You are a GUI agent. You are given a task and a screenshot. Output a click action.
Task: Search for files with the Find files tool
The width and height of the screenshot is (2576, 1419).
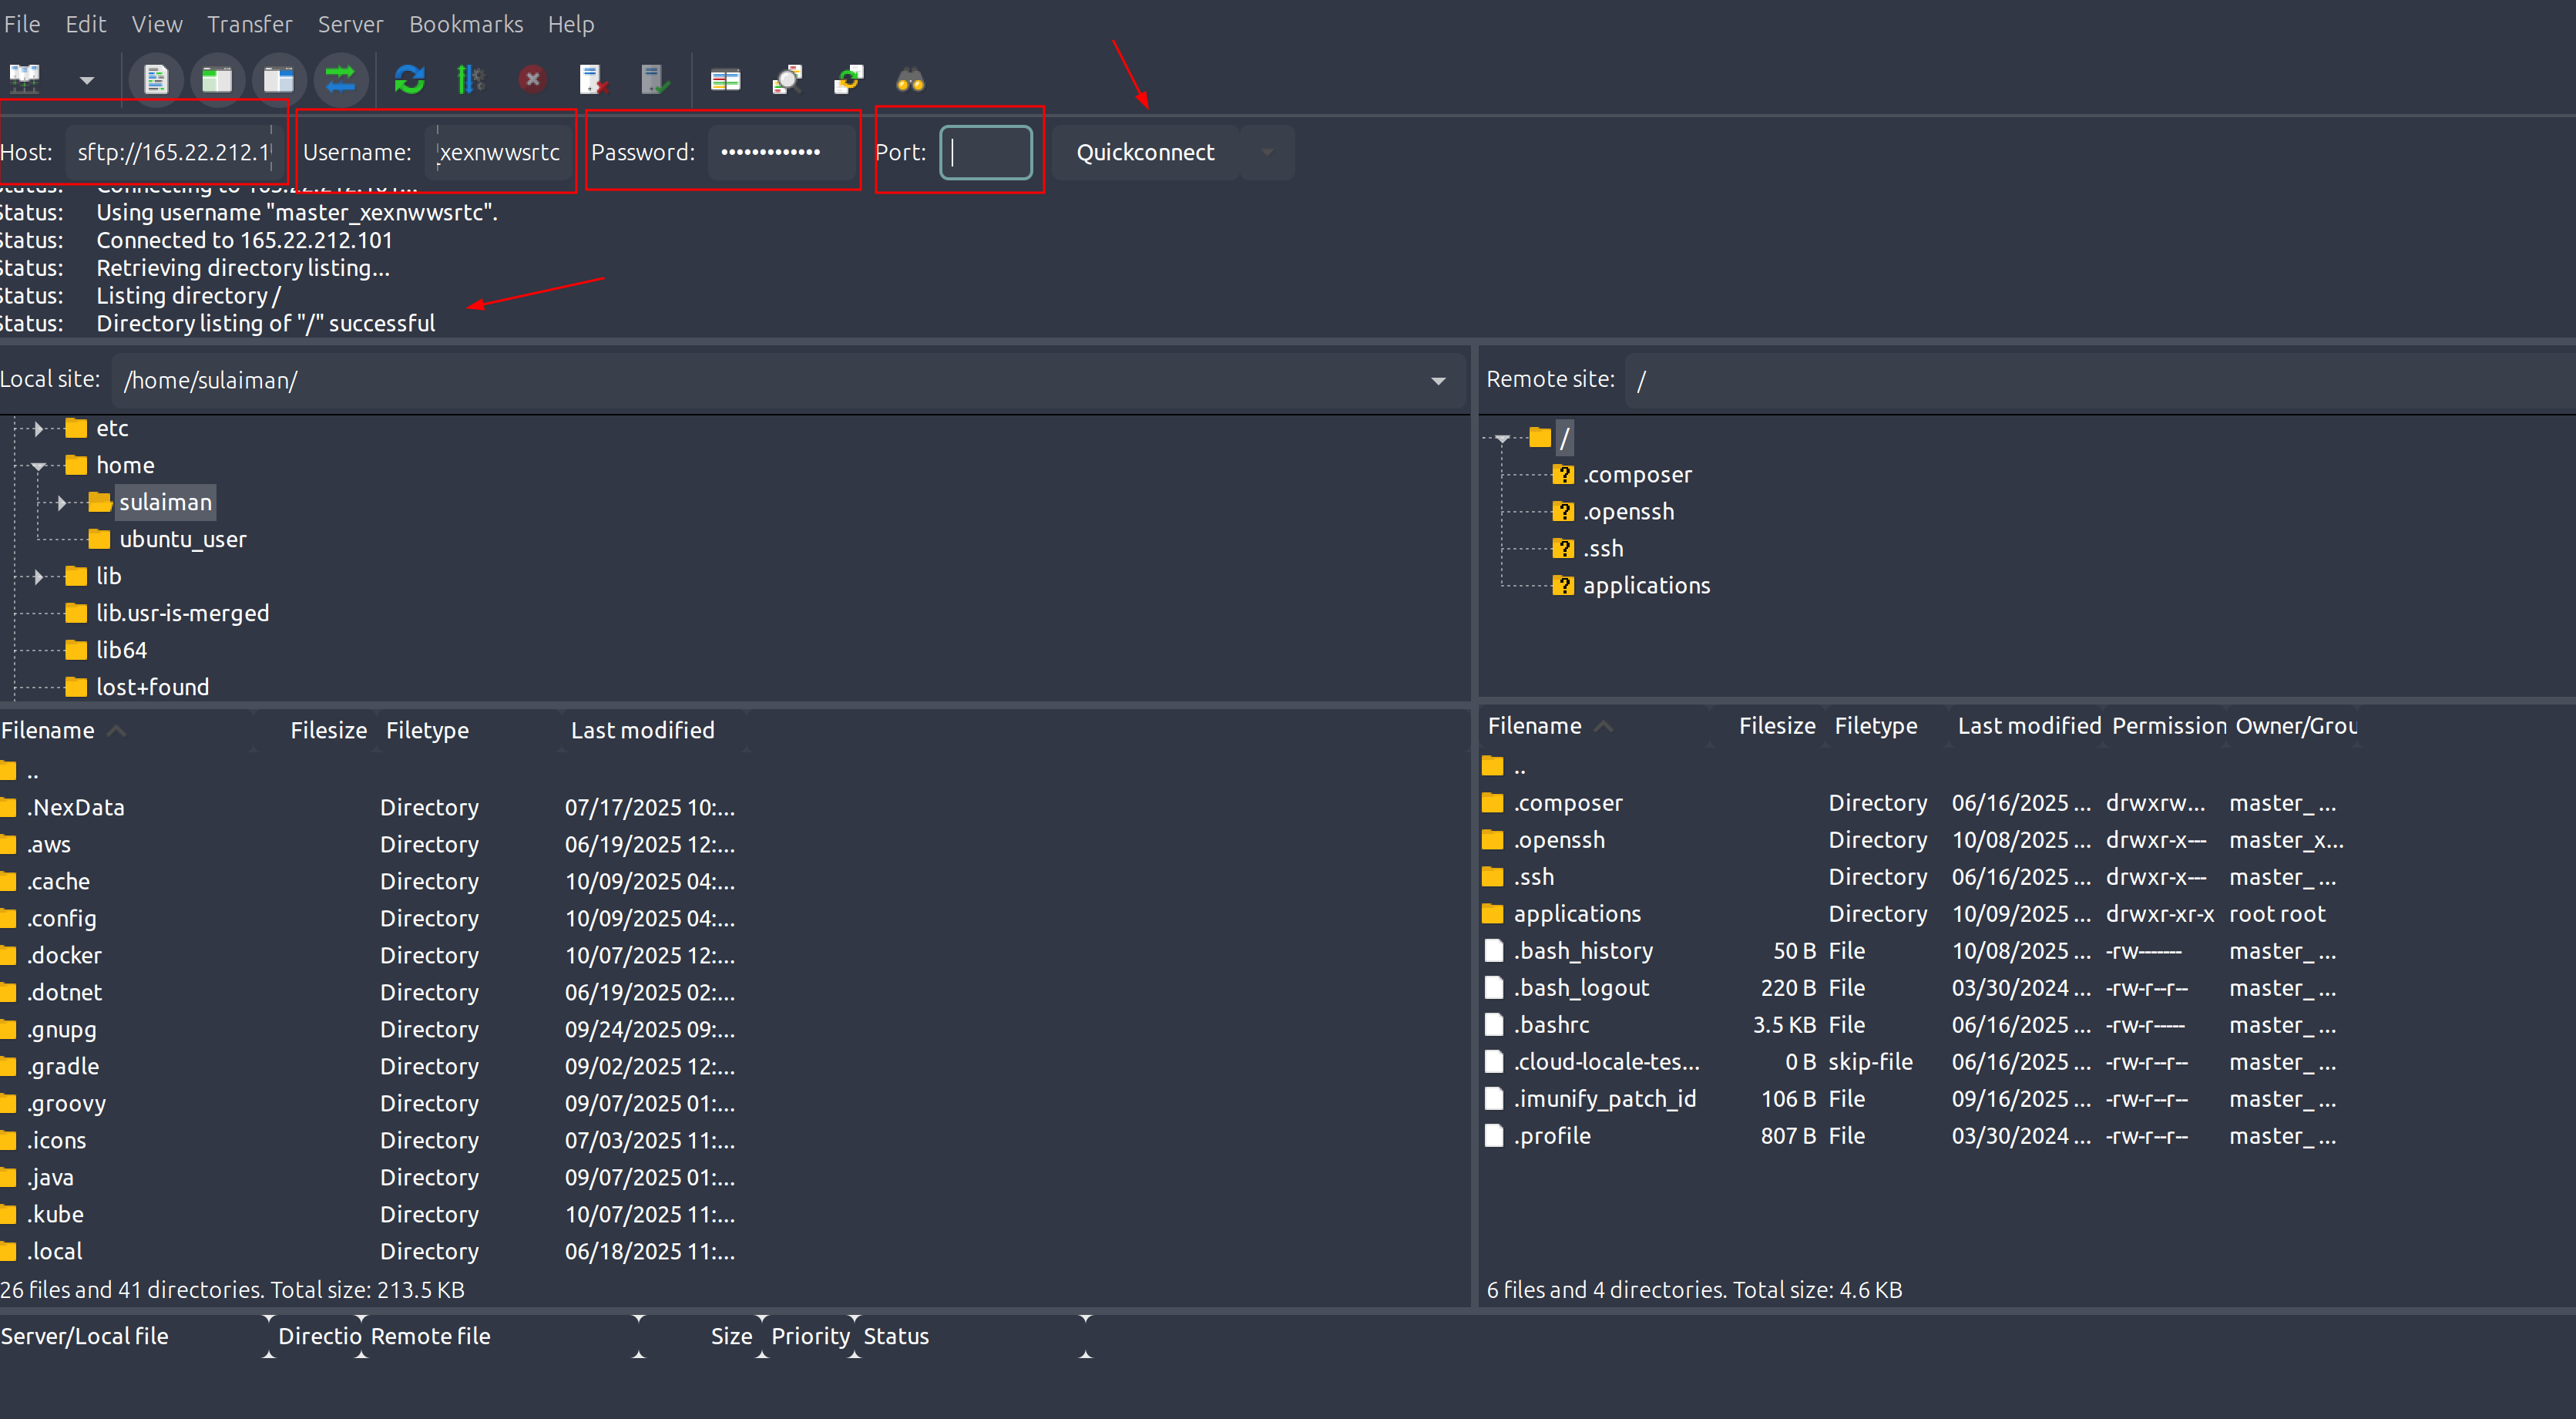pyautogui.click(x=910, y=79)
